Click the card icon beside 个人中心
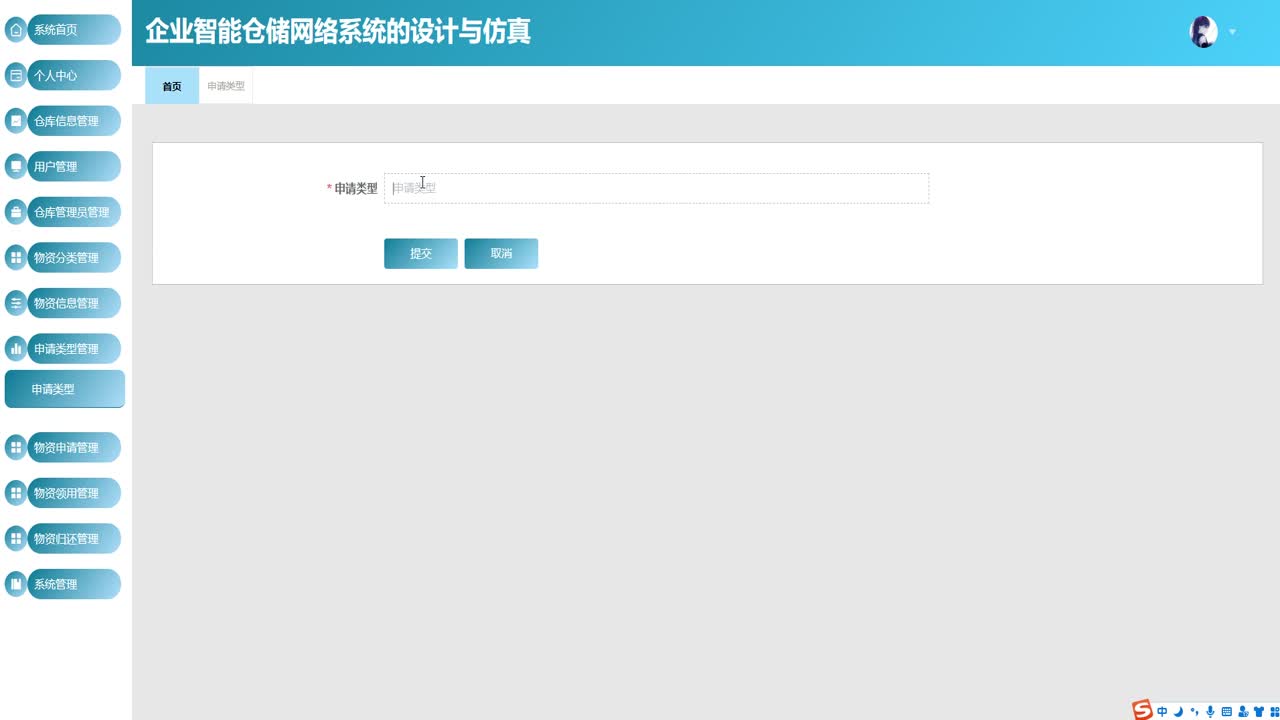This screenshot has height=720, width=1280. click(x=16, y=75)
